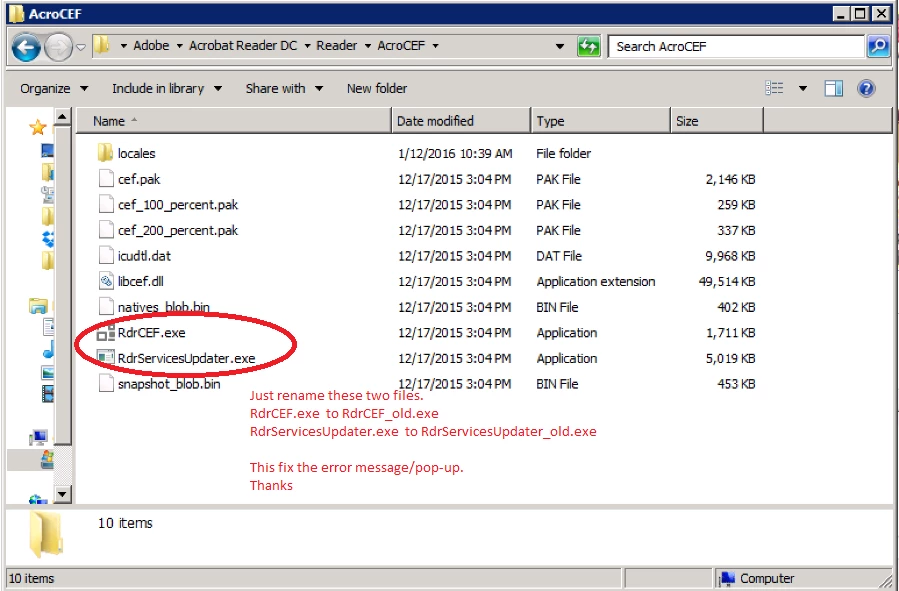Open the view options dropdown arrow
The image size is (899, 591).
[803, 88]
